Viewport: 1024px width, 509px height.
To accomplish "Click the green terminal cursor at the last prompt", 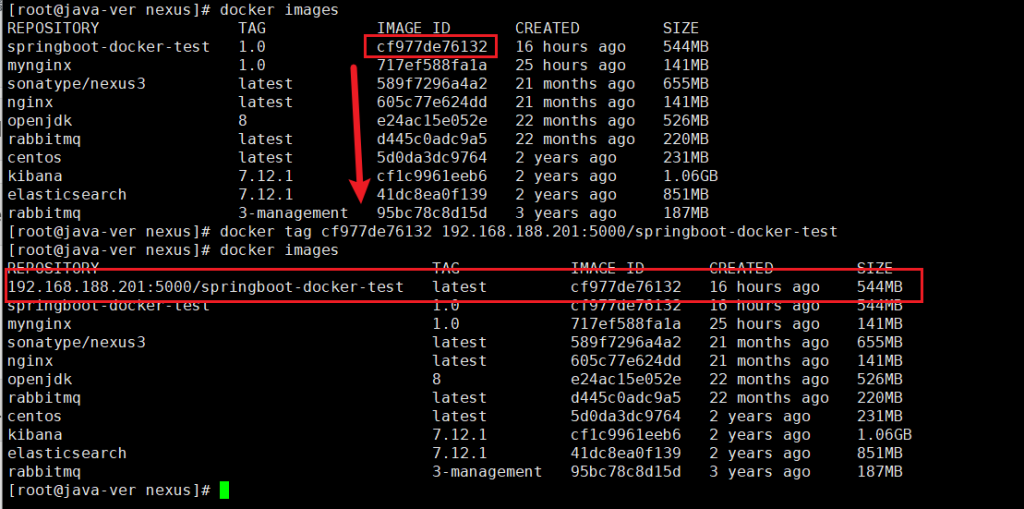I will 225,490.
